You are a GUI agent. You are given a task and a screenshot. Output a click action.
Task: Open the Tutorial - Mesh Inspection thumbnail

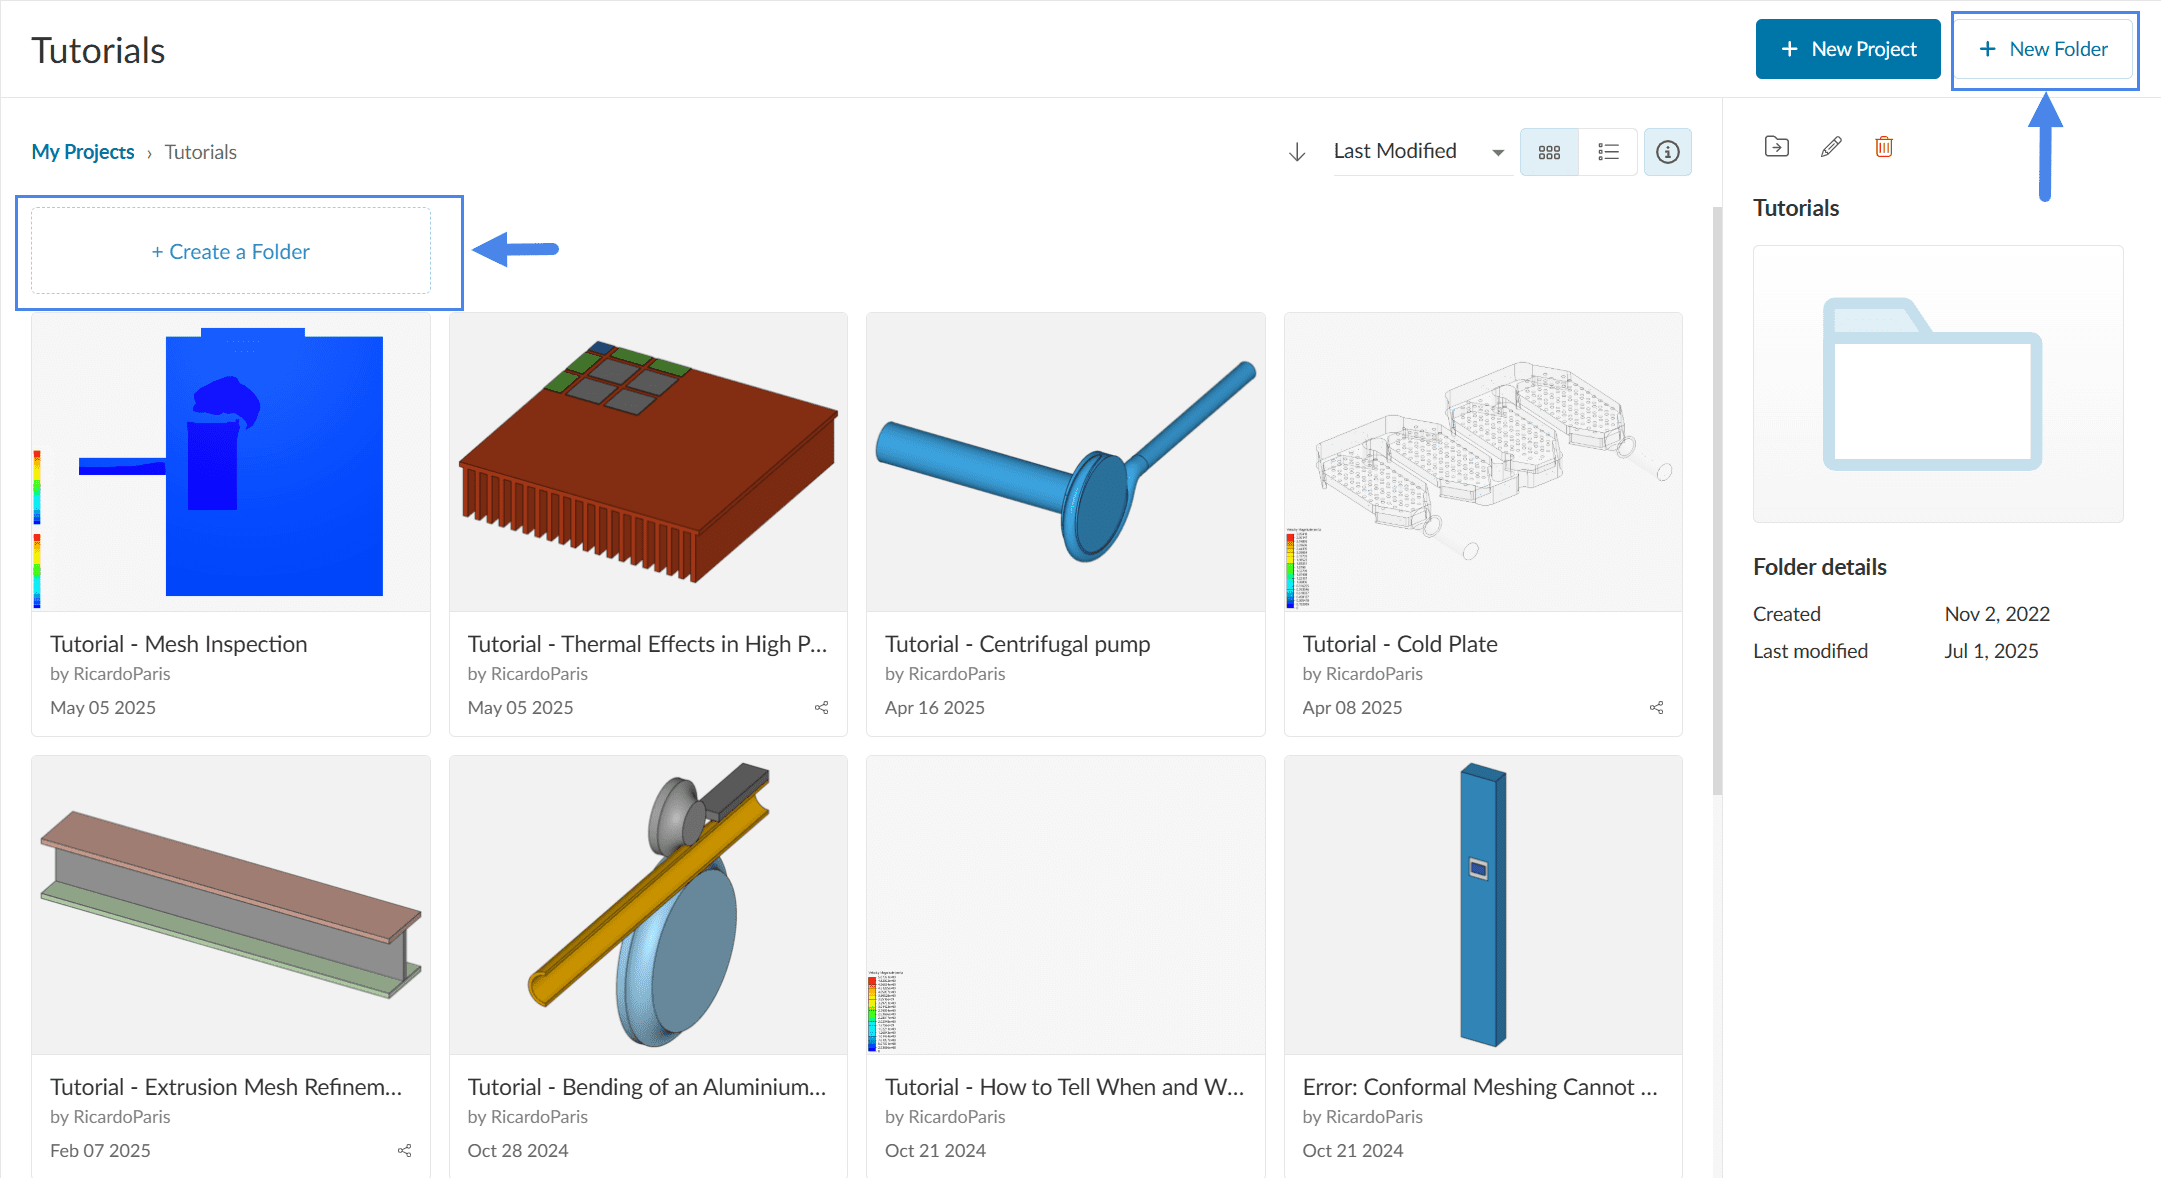231,462
